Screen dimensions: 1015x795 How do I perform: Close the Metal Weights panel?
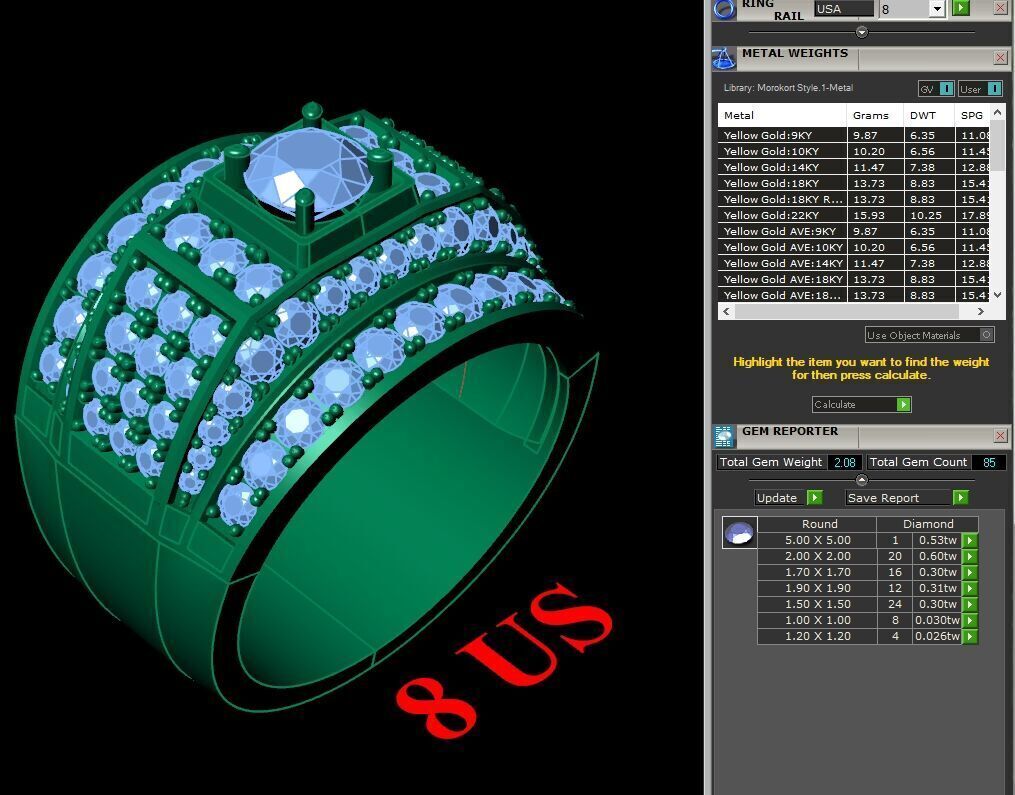(x=1000, y=58)
